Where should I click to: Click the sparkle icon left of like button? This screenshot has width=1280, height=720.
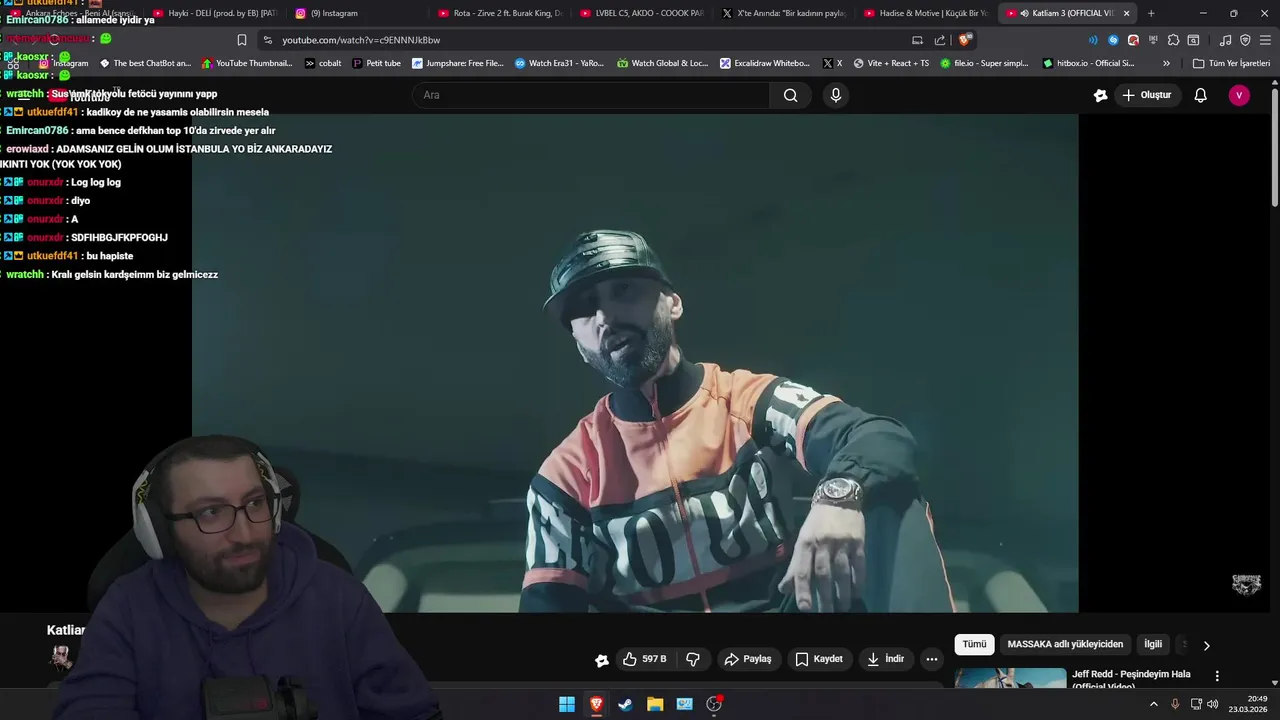click(x=601, y=660)
